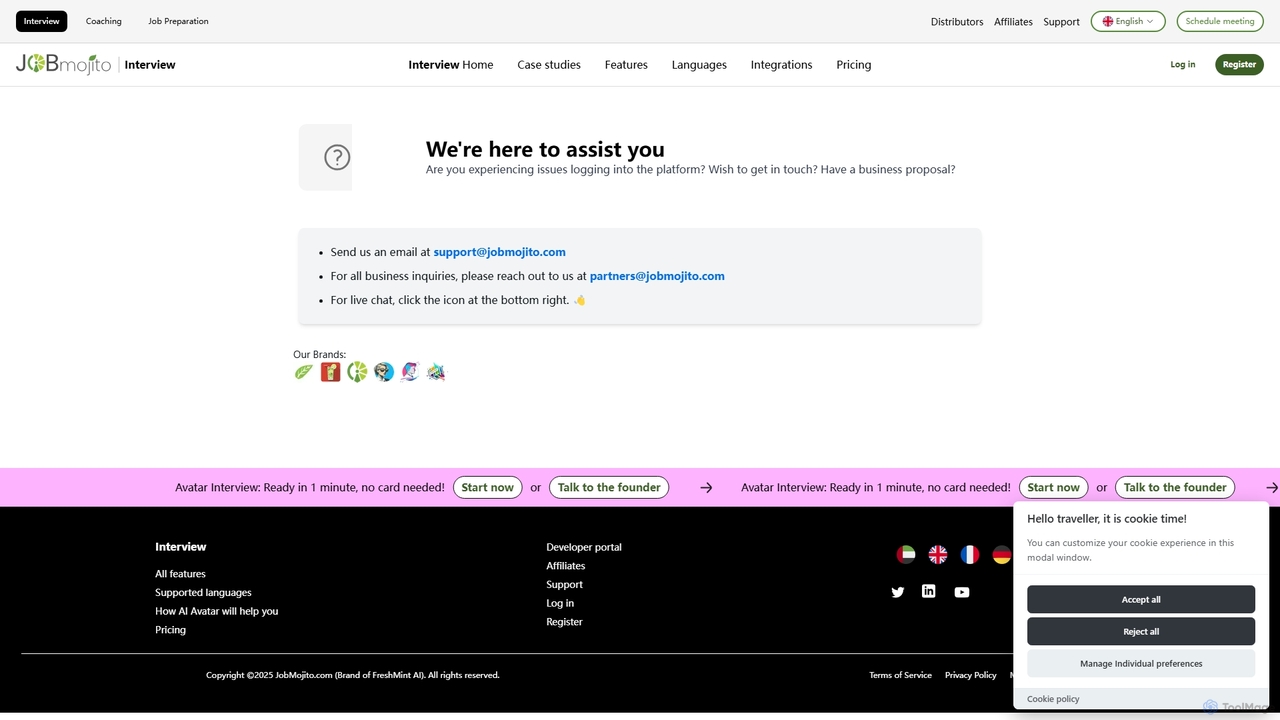Go to Interview Home in navigation

pyautogui.click(x=451, y=65)
